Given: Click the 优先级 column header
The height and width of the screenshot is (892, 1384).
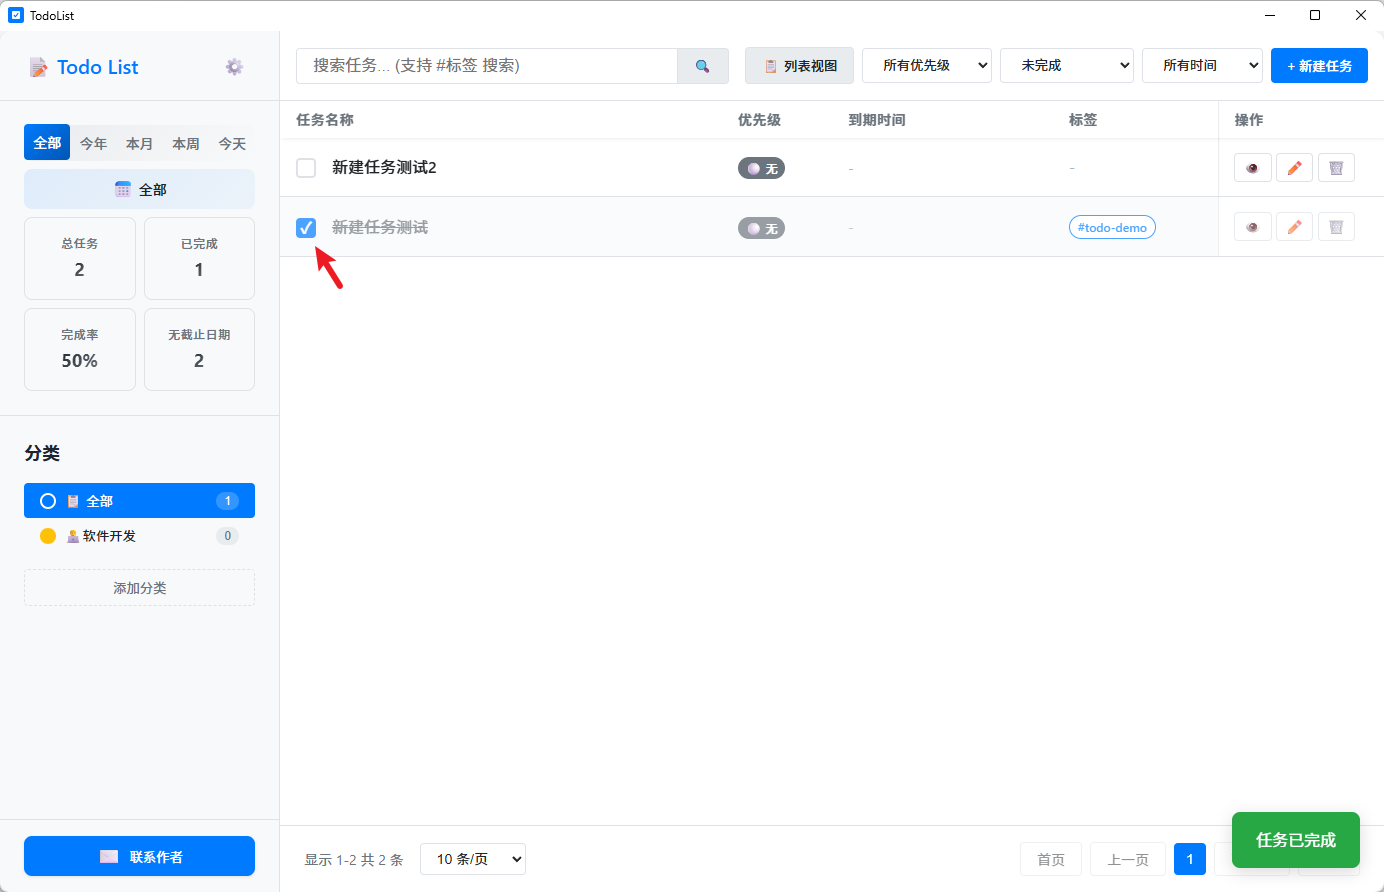Looking at the screenshot, I should 759,120.
